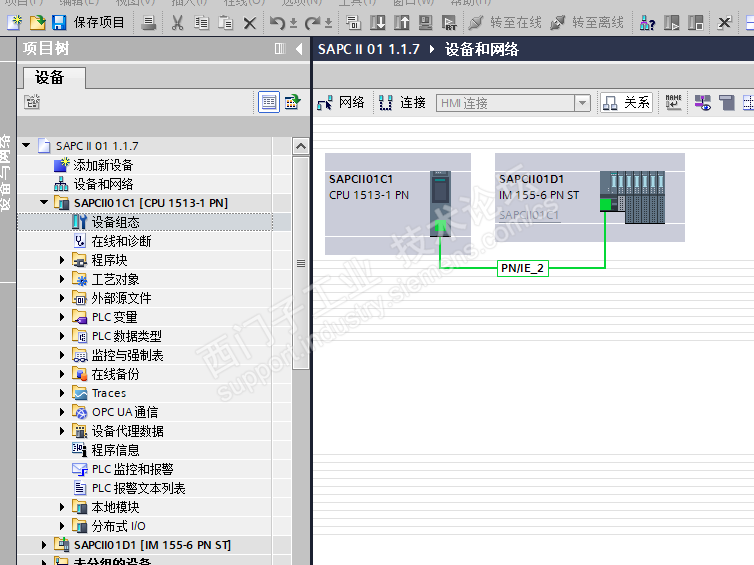Viewport: 754px width, 565px height.
Task: Click the Delete X icon
Action: [250, 23]
